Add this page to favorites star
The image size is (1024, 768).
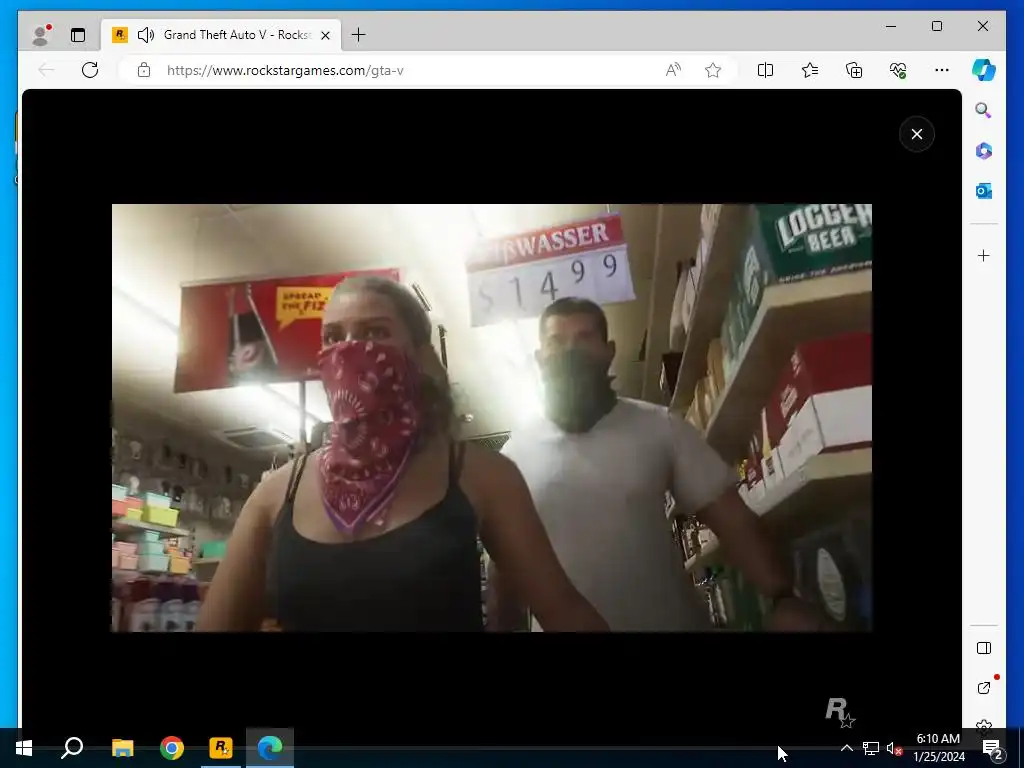coord(713,70)
